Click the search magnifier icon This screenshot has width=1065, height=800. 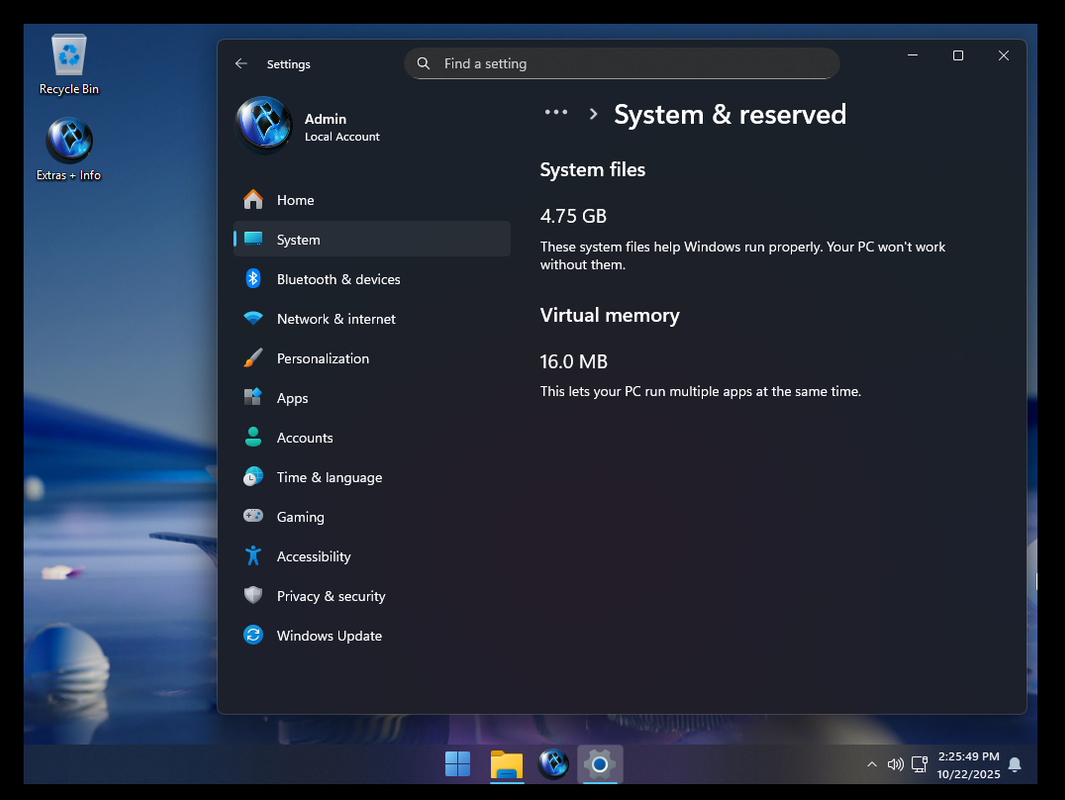[423, 63]
